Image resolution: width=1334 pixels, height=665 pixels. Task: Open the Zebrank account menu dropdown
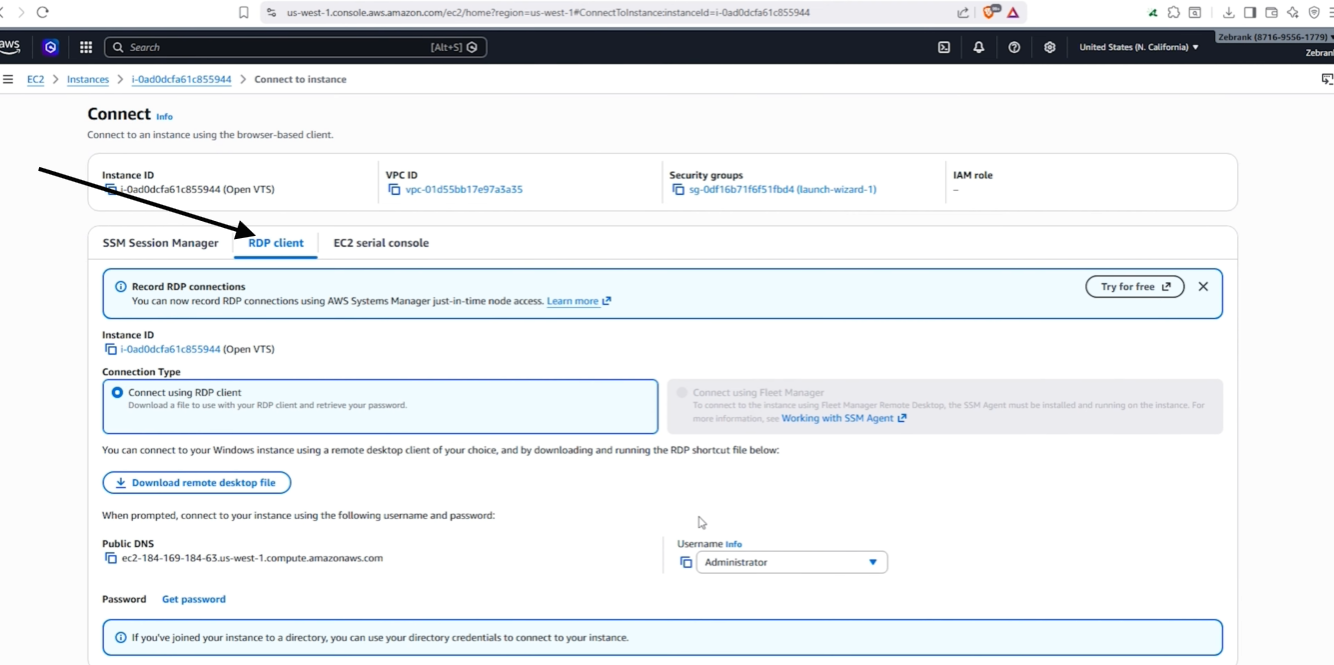(1275, 37)
